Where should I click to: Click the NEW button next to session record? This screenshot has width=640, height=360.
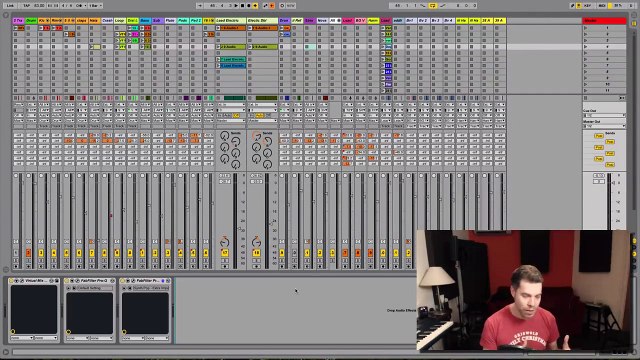[291, 6]
